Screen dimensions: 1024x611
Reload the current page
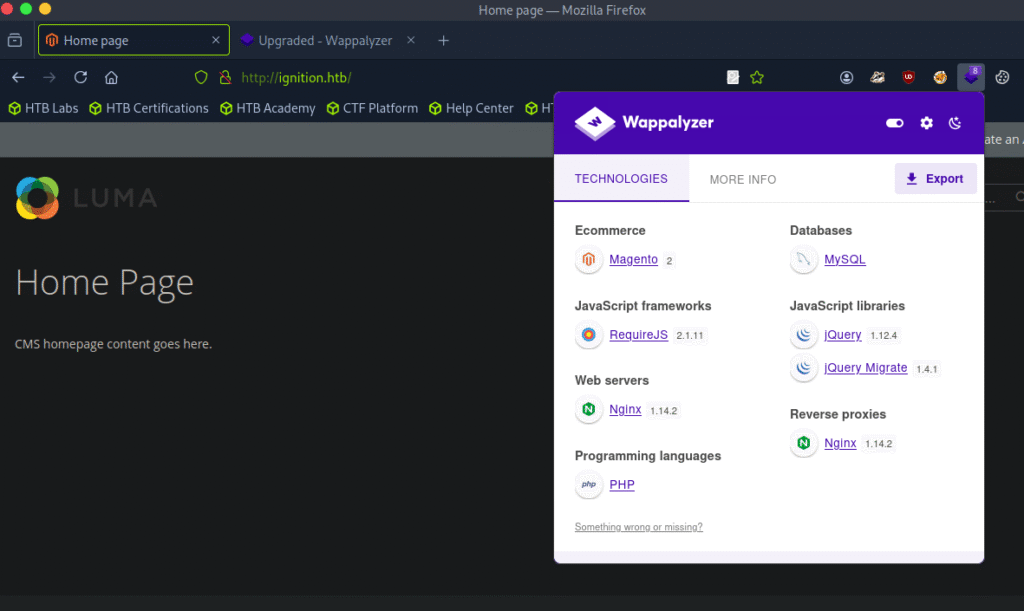tap(81, 77)
